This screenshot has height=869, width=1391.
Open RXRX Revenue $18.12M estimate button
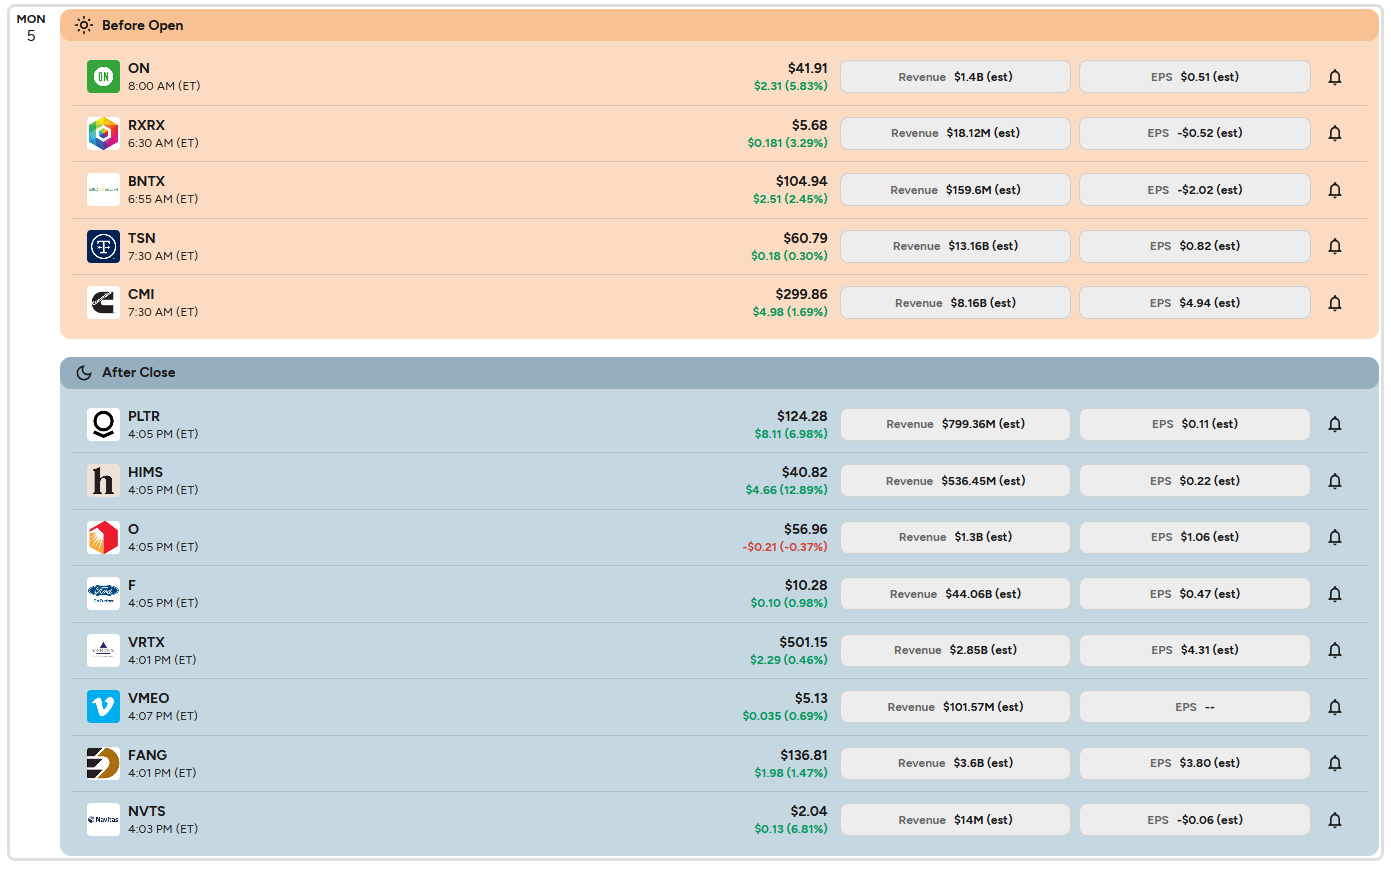tap(955, 133)
